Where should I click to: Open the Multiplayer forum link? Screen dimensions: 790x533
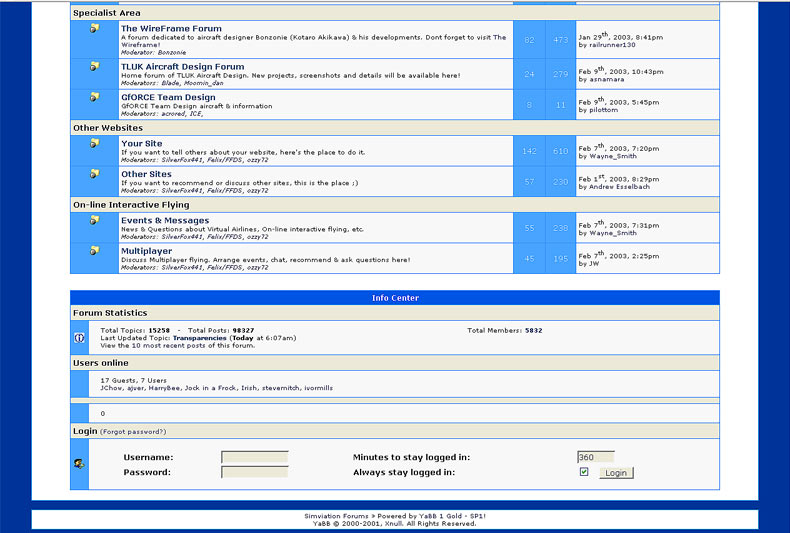point(146,251)
